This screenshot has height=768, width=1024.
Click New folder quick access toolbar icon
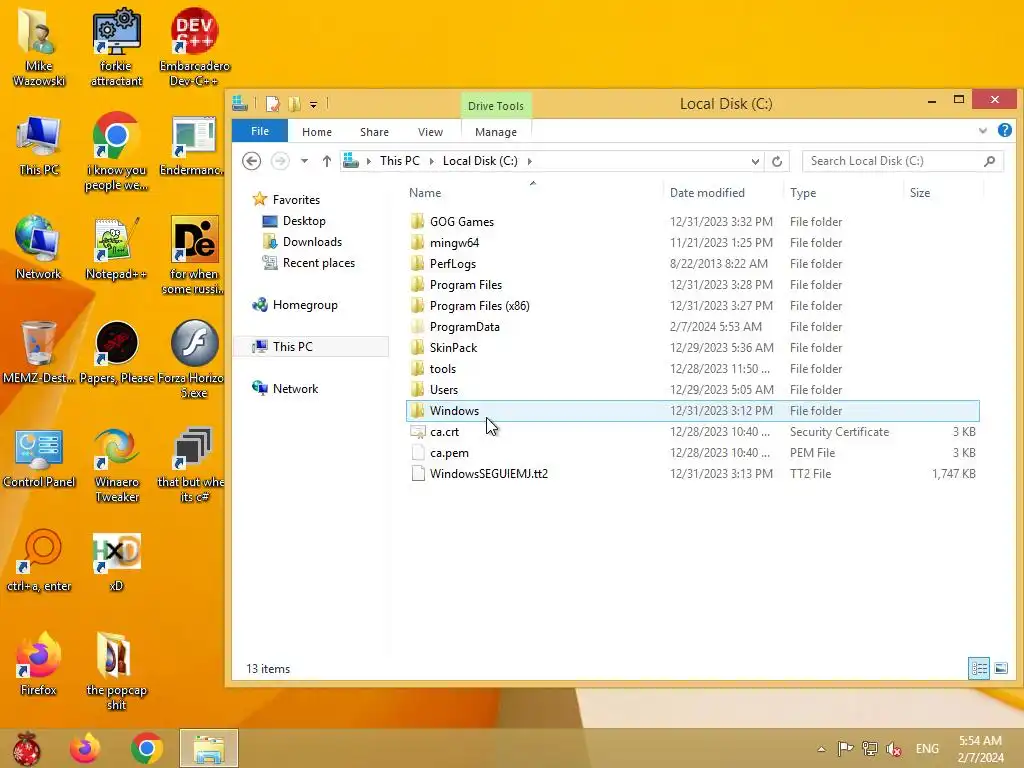point(295,104)
